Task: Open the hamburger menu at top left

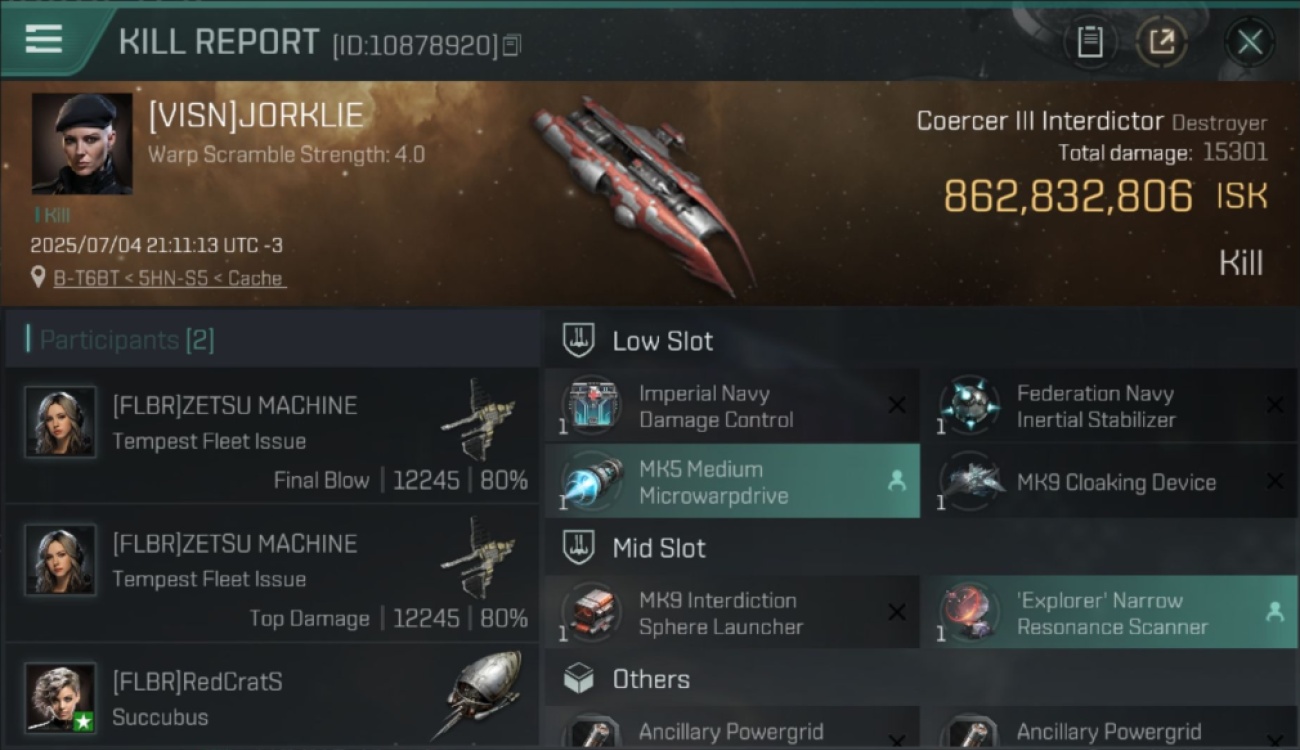Action: pos(44,39)
